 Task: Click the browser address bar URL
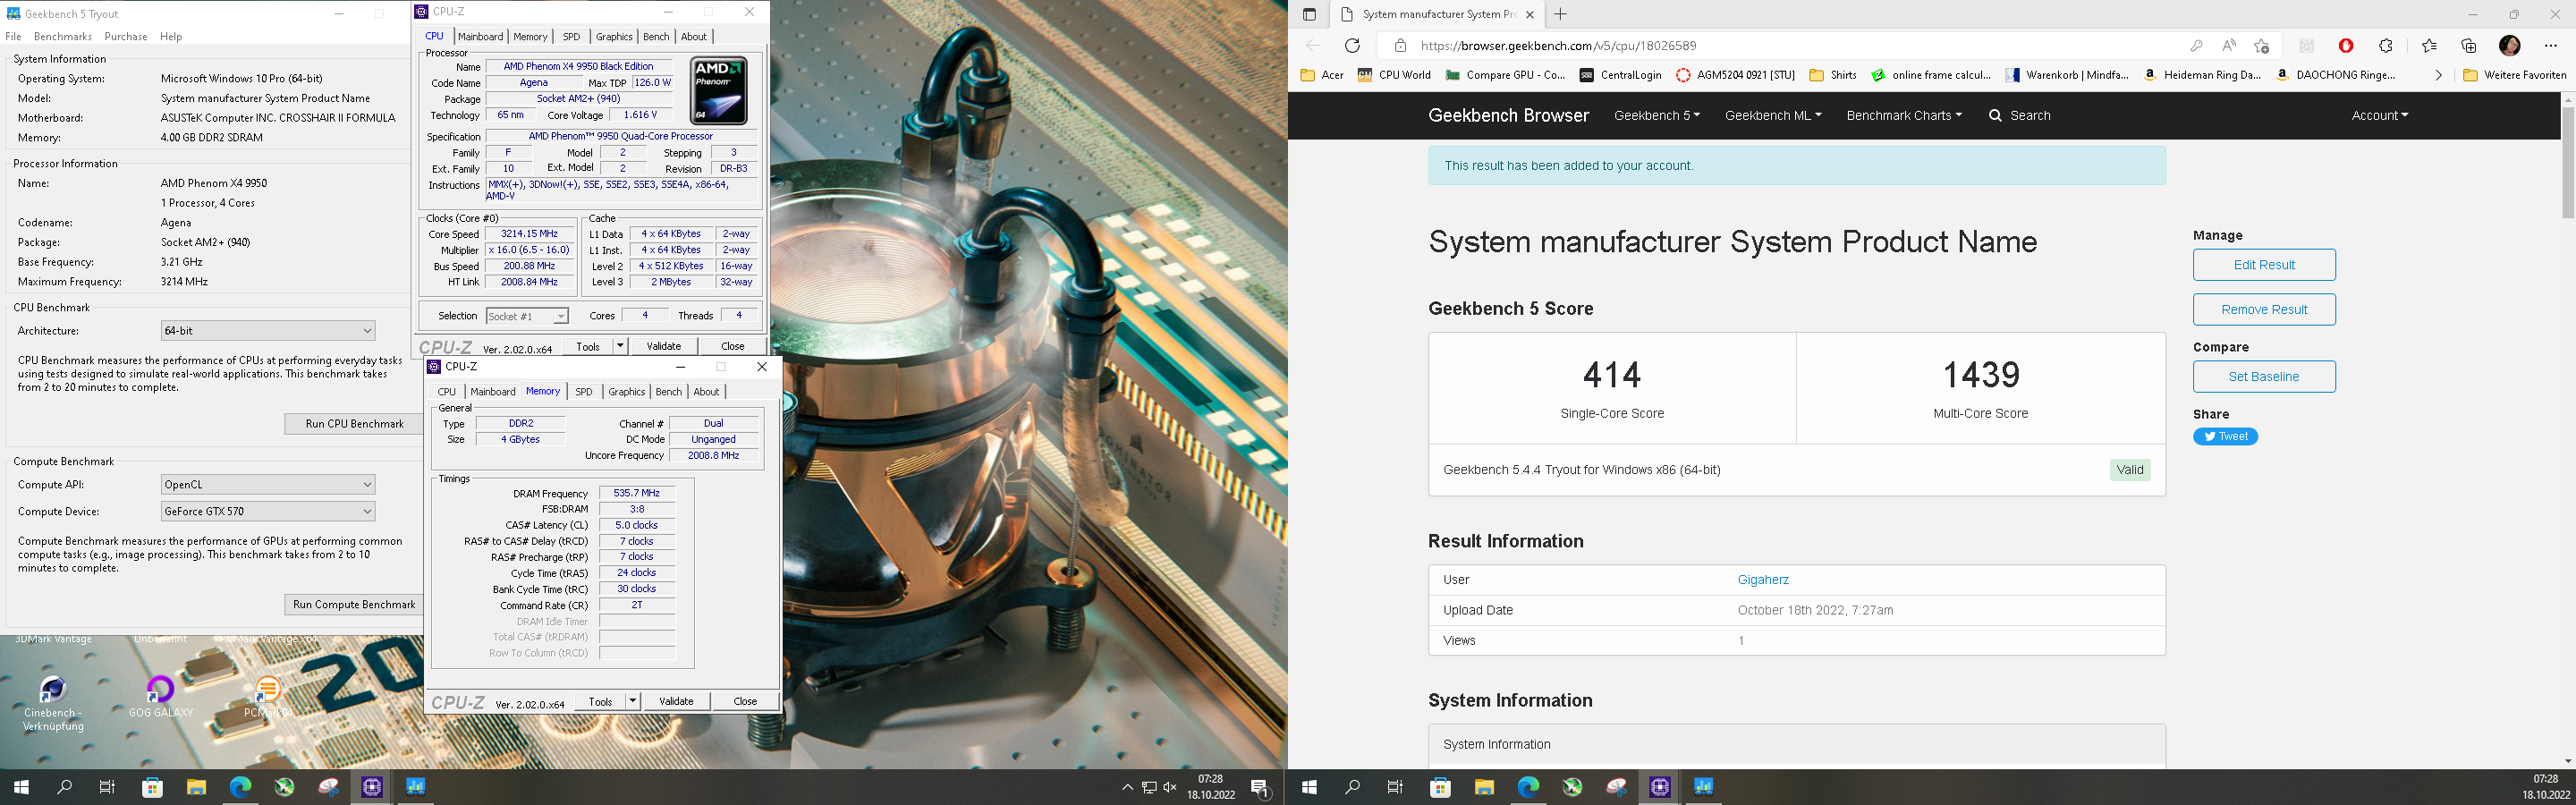1558,45
